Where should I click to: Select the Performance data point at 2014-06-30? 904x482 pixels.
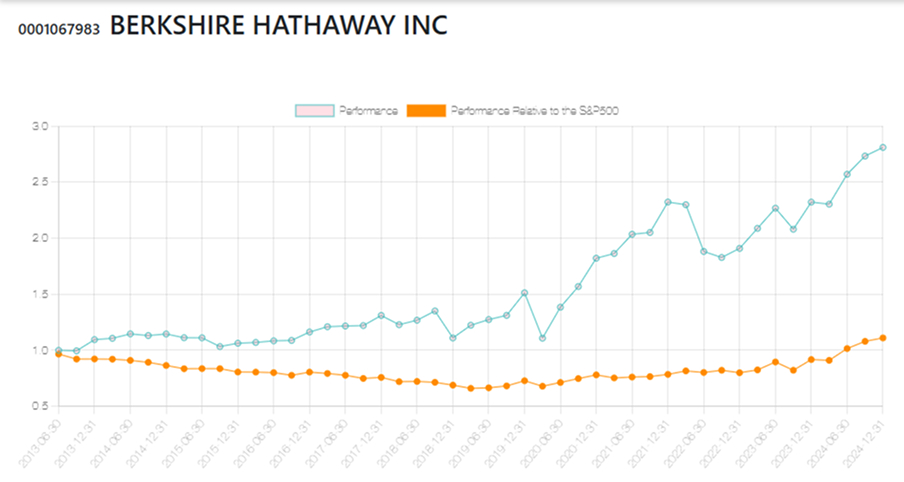tap(130, 334)
